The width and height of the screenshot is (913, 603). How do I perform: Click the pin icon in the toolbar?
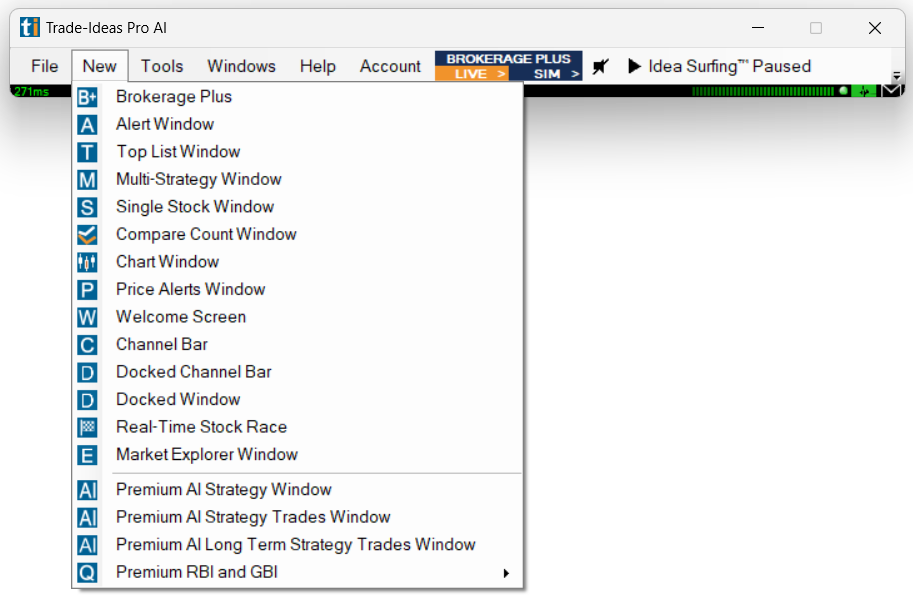coord(601,67)
